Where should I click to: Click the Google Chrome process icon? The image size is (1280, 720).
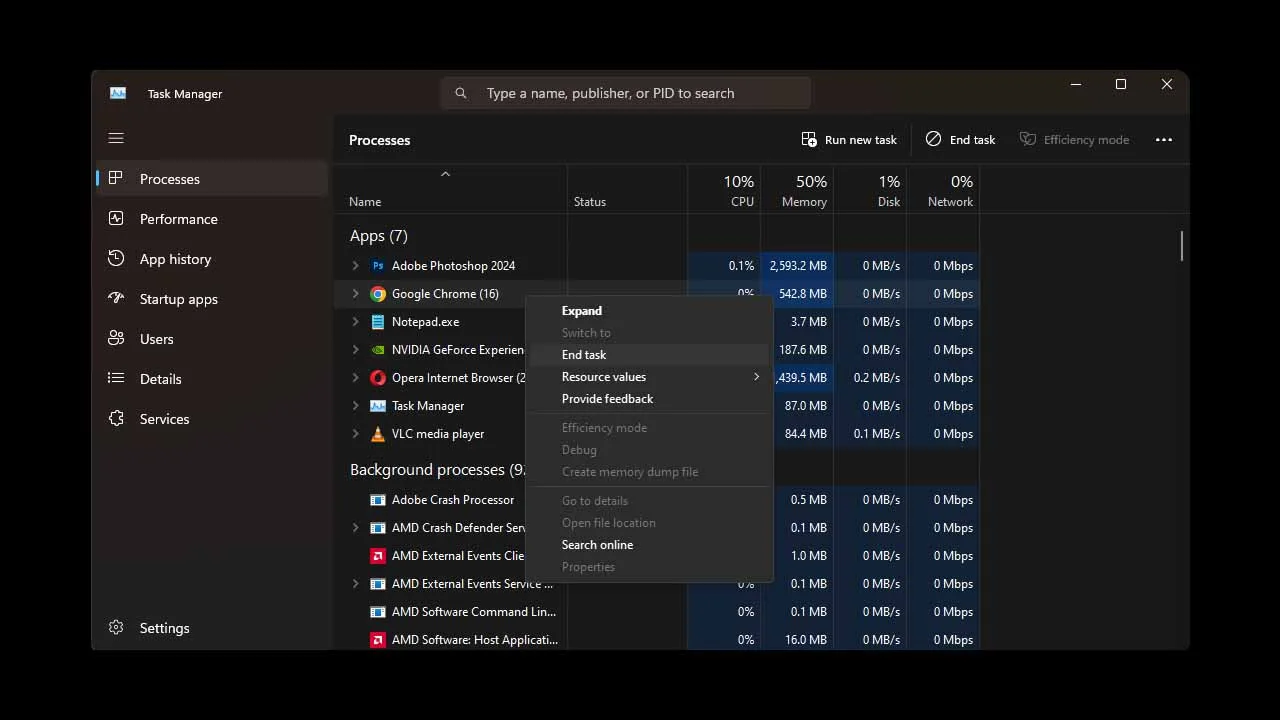click(378, 294)
